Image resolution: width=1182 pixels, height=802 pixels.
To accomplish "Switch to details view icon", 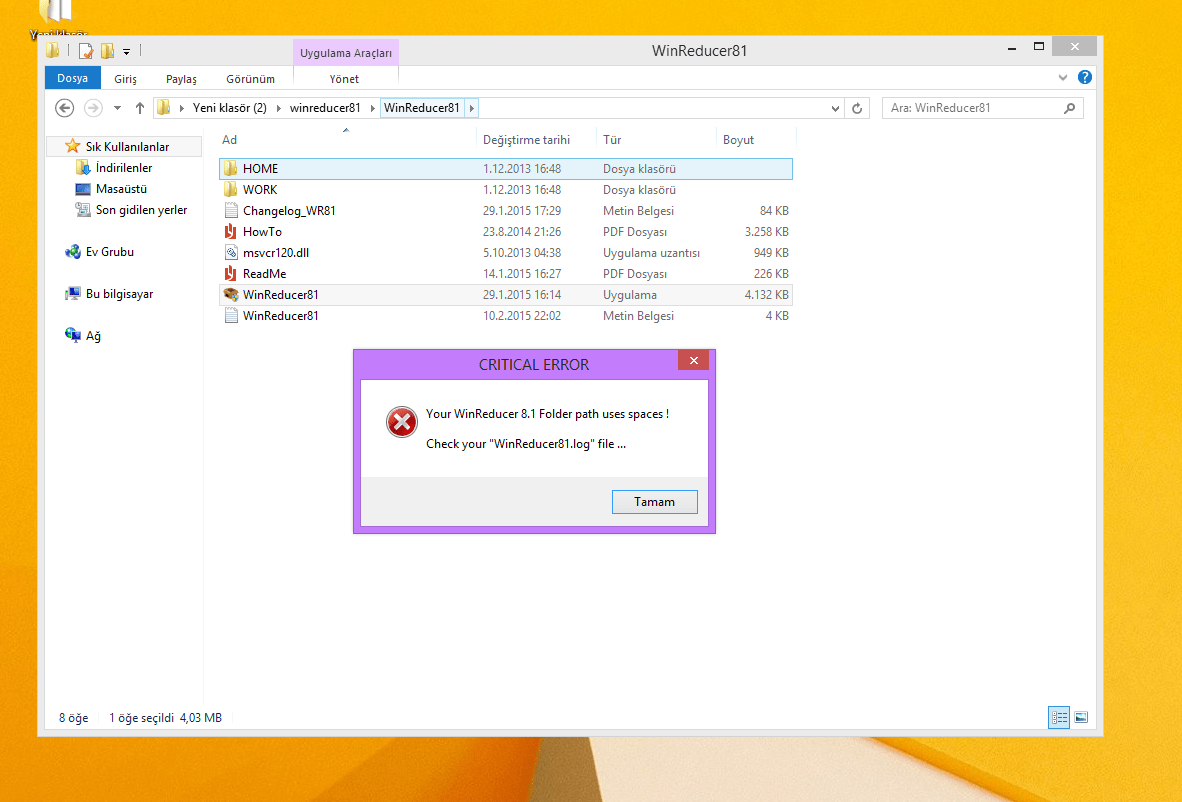I will click(x=1059, y=718).
